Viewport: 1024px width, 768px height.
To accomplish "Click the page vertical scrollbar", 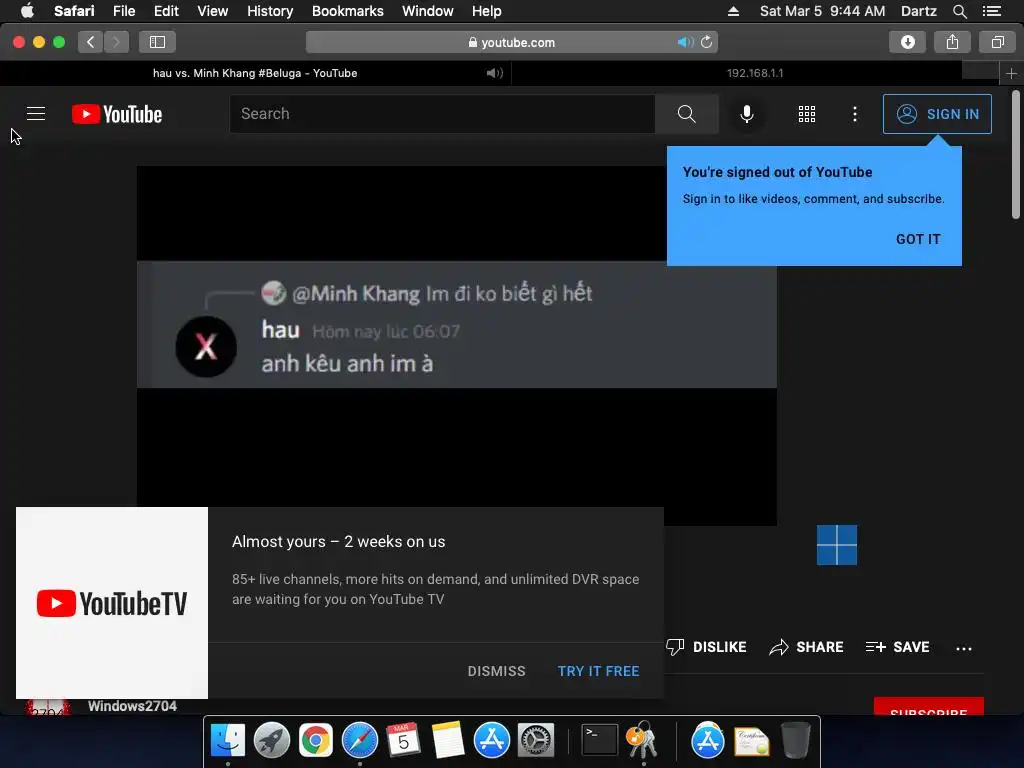I will click(x=1016, y=155).
